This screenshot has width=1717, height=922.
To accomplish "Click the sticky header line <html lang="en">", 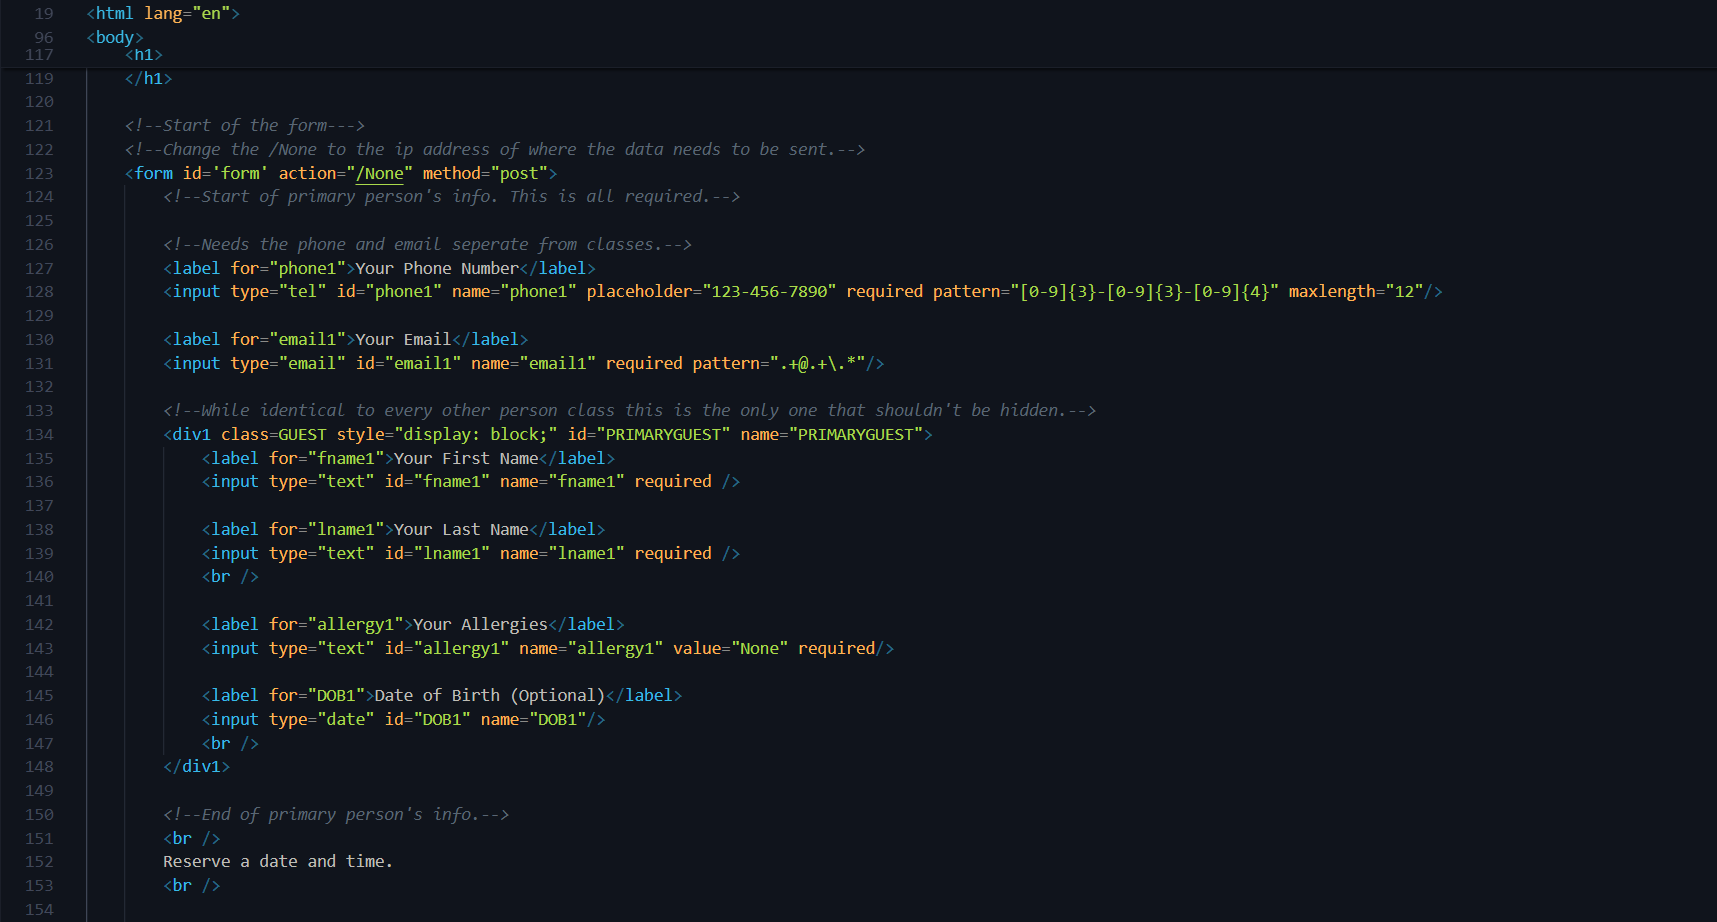I will [x=163, y=13].
